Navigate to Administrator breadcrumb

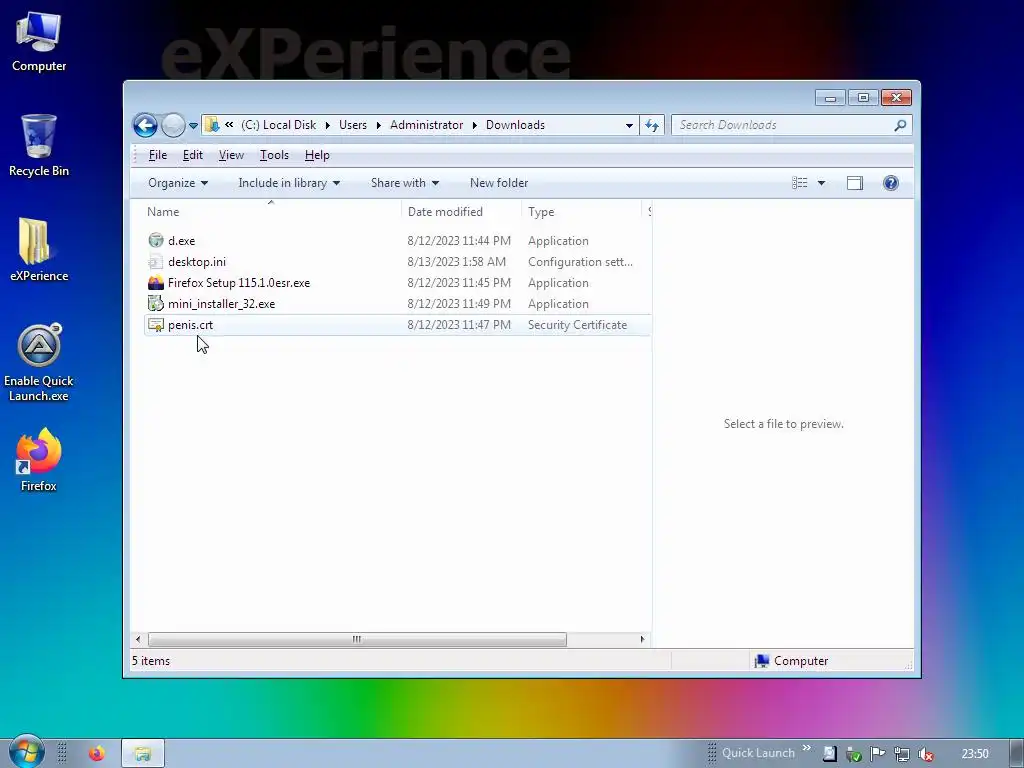(426, 125)
